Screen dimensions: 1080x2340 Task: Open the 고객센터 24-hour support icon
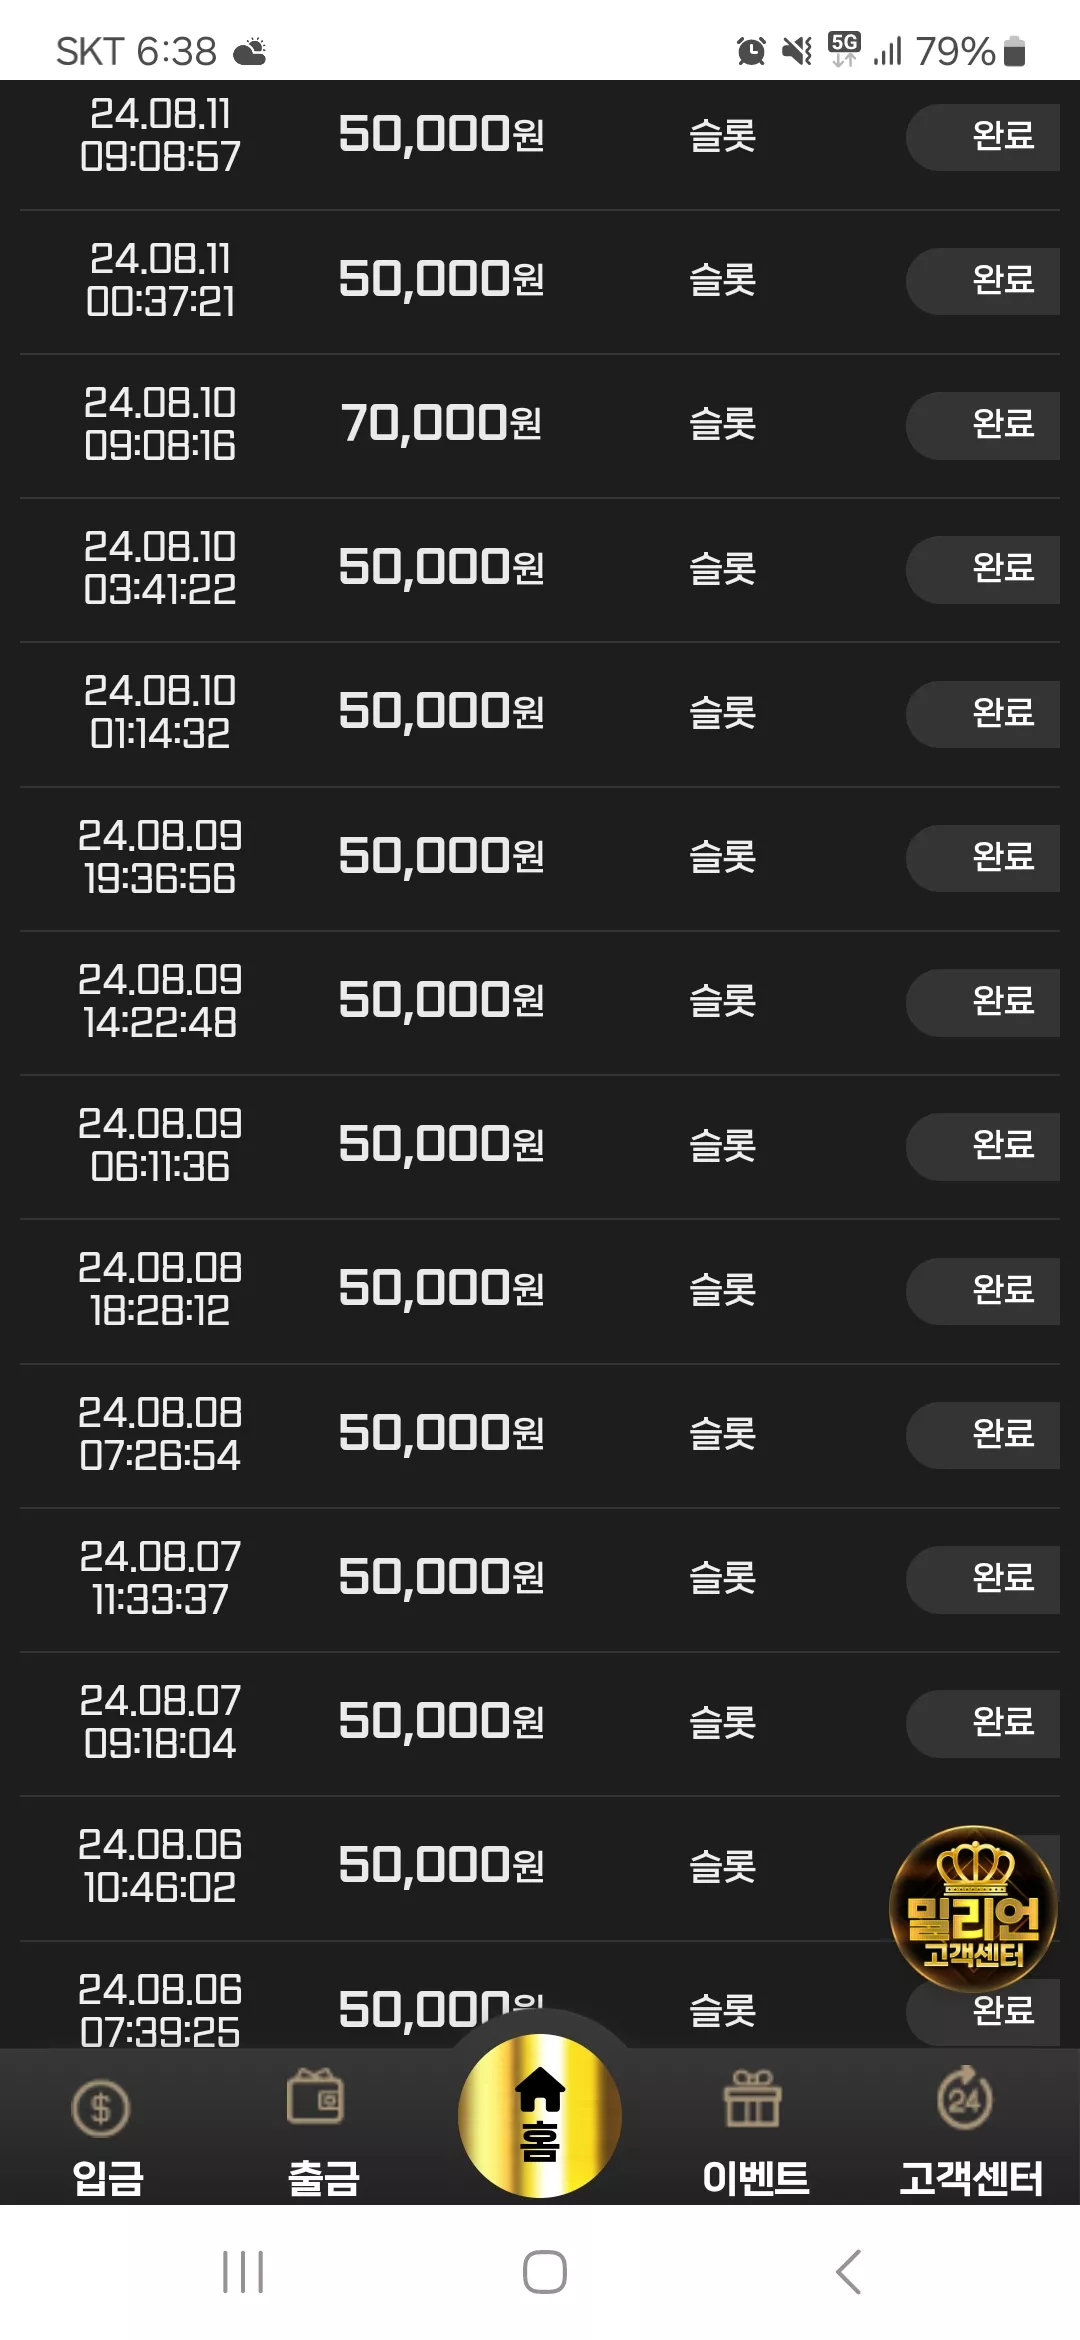tap(965, 2097)
